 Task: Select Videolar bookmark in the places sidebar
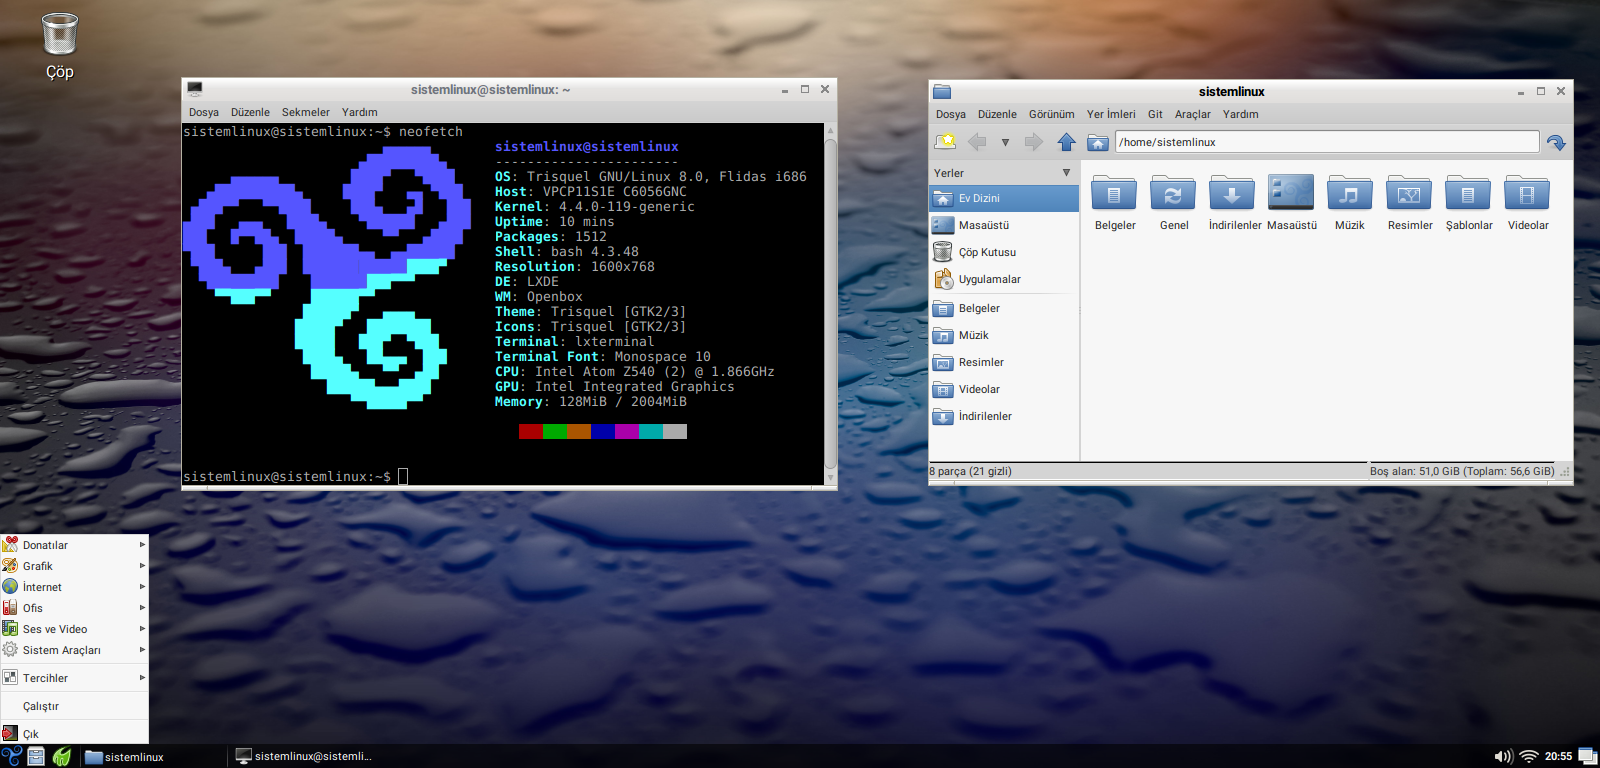pos(1004,389)
